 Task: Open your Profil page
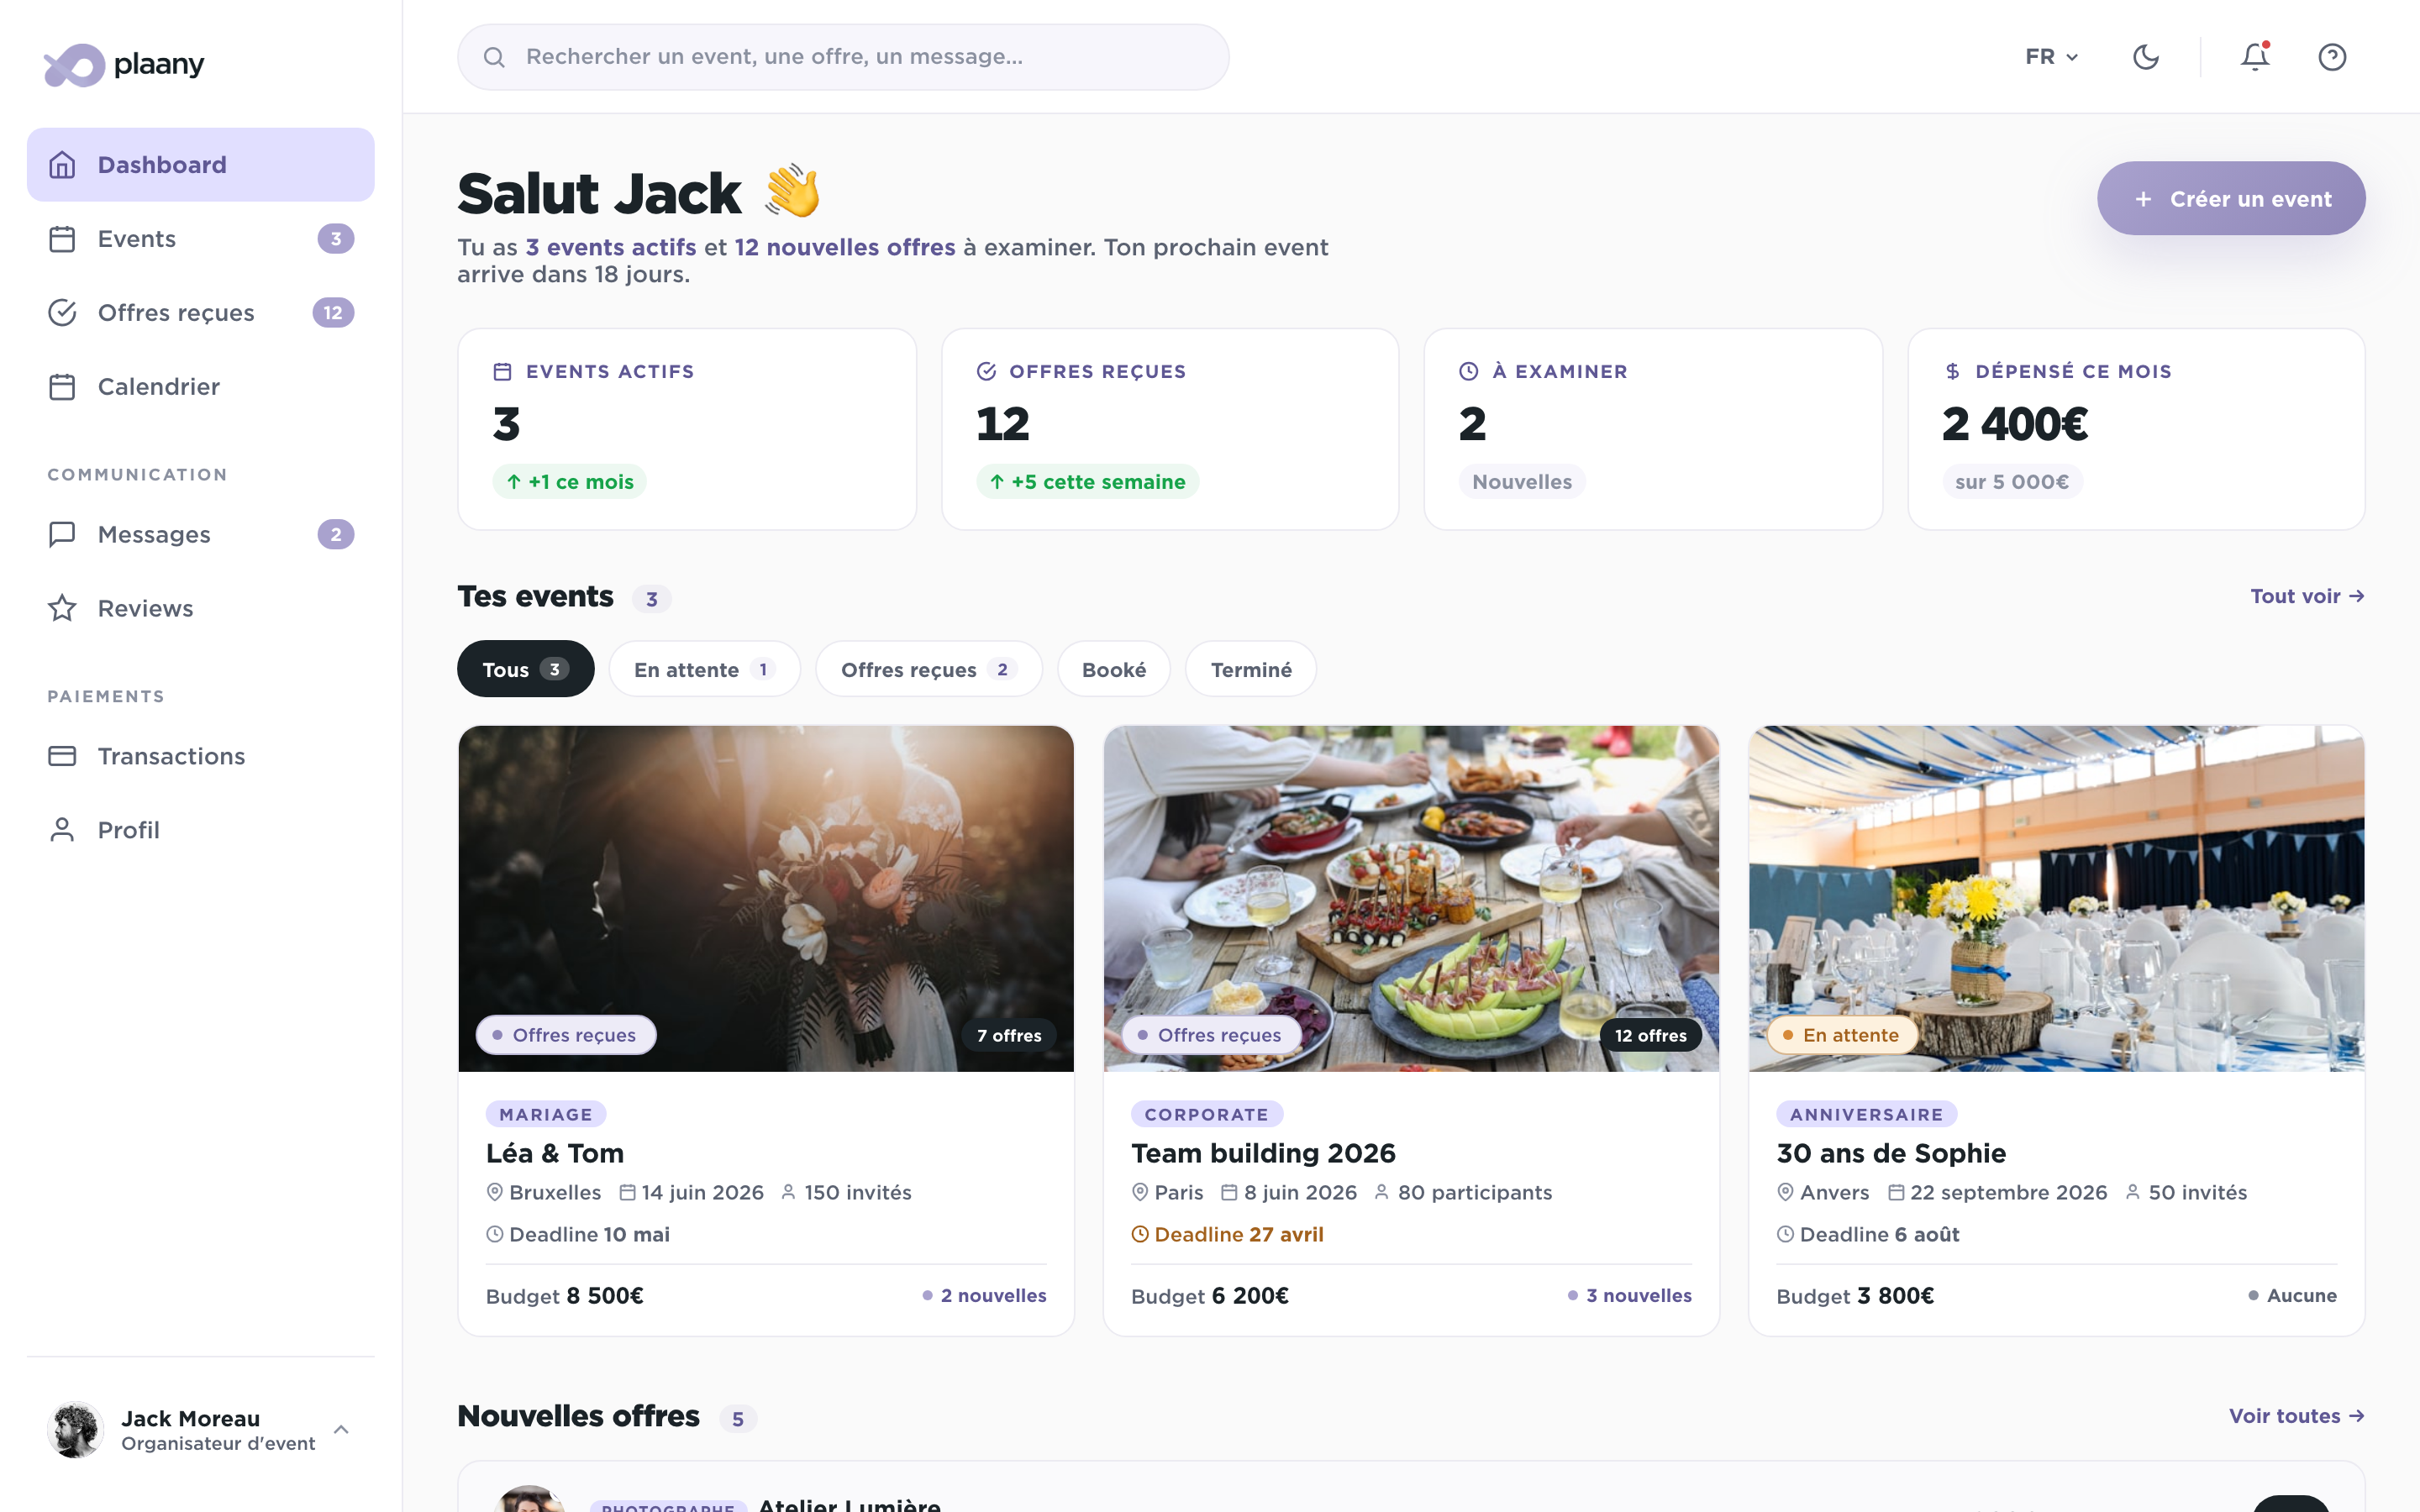pos(128,829)
